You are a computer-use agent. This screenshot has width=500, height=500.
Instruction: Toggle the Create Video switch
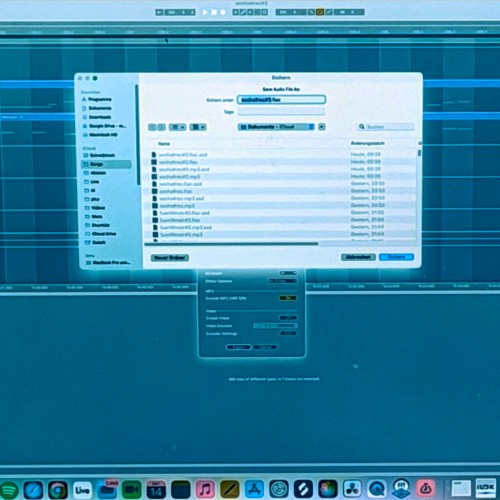[x=288, y=318]
